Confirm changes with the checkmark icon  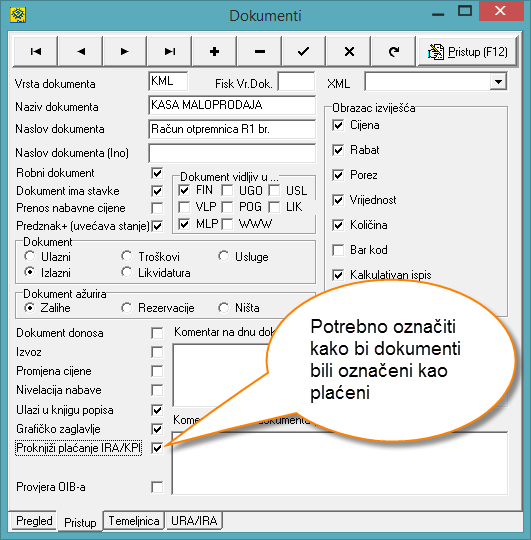click(x=303, y=51)
